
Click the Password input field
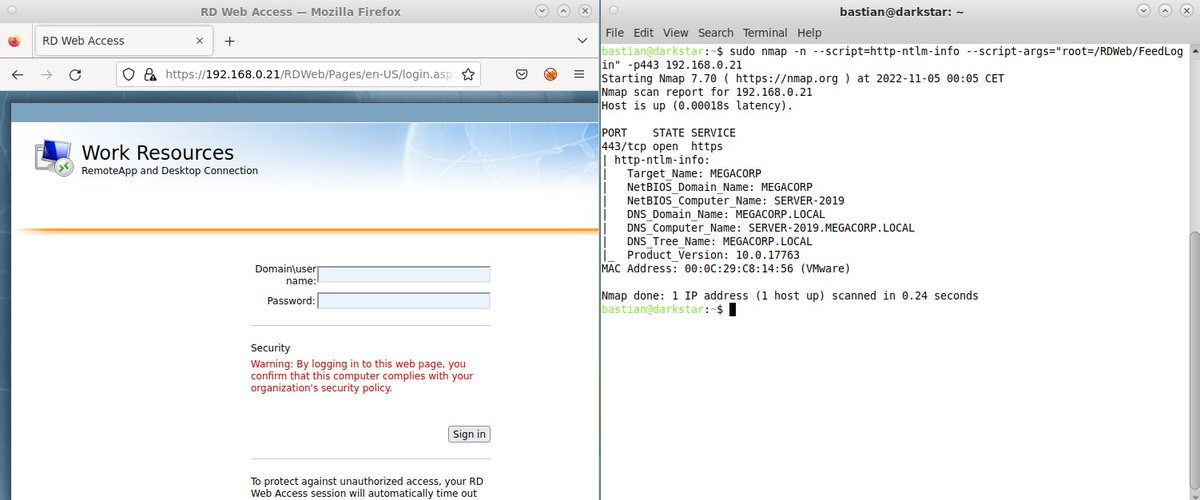404,300
